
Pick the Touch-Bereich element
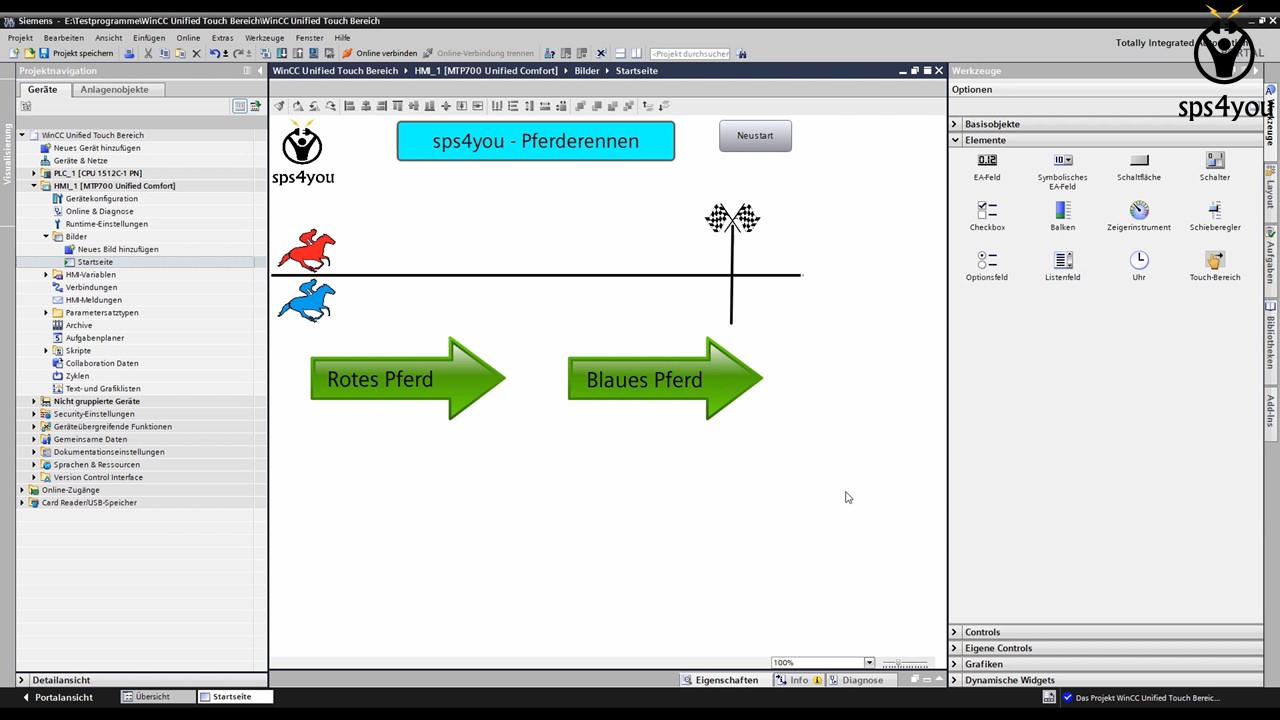click(1214, 261)
